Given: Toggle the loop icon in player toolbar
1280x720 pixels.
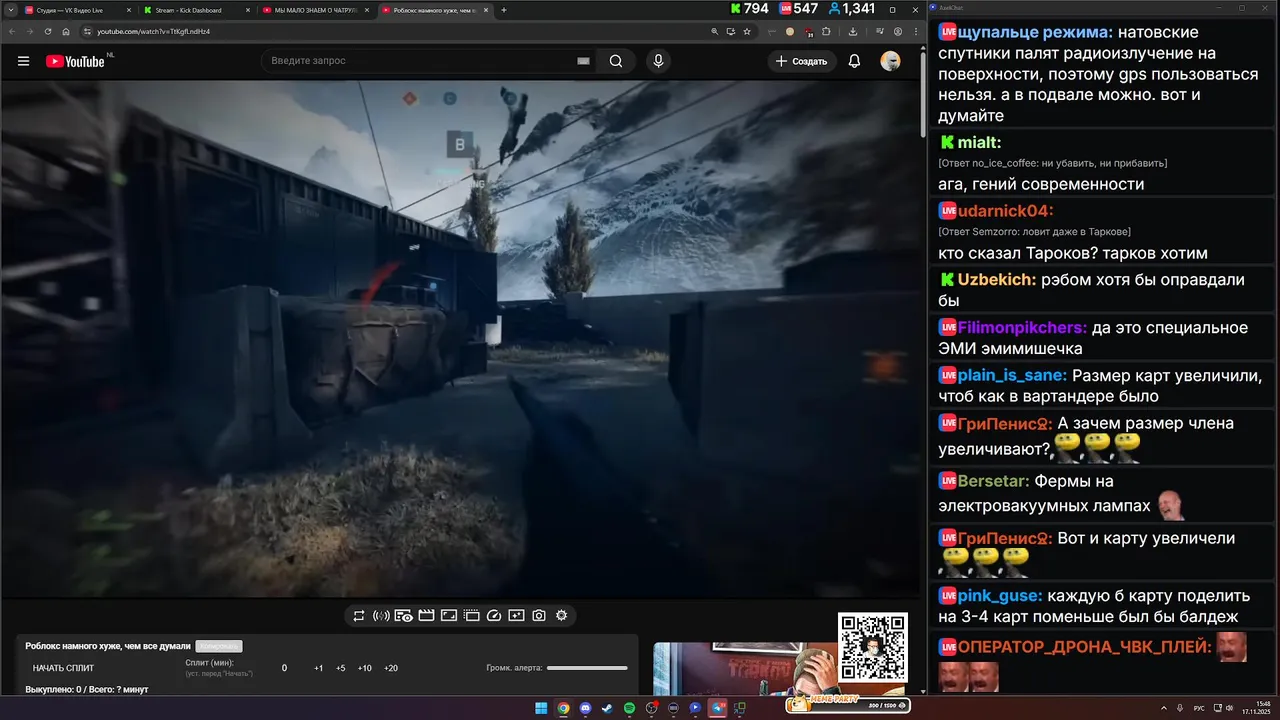Looking at the screenshot, I should point(359,616).
